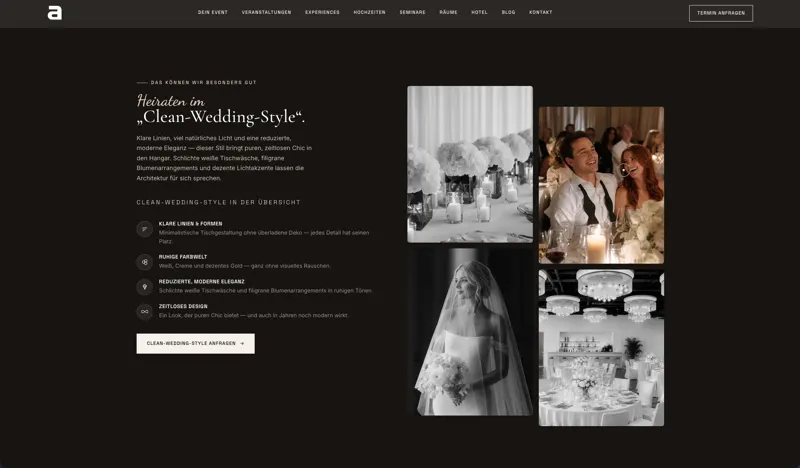Image resolution: width=800 pixels, height=468 pixels.
Task: Click the Ruhige Farbwelt icon
Action: 144,262
